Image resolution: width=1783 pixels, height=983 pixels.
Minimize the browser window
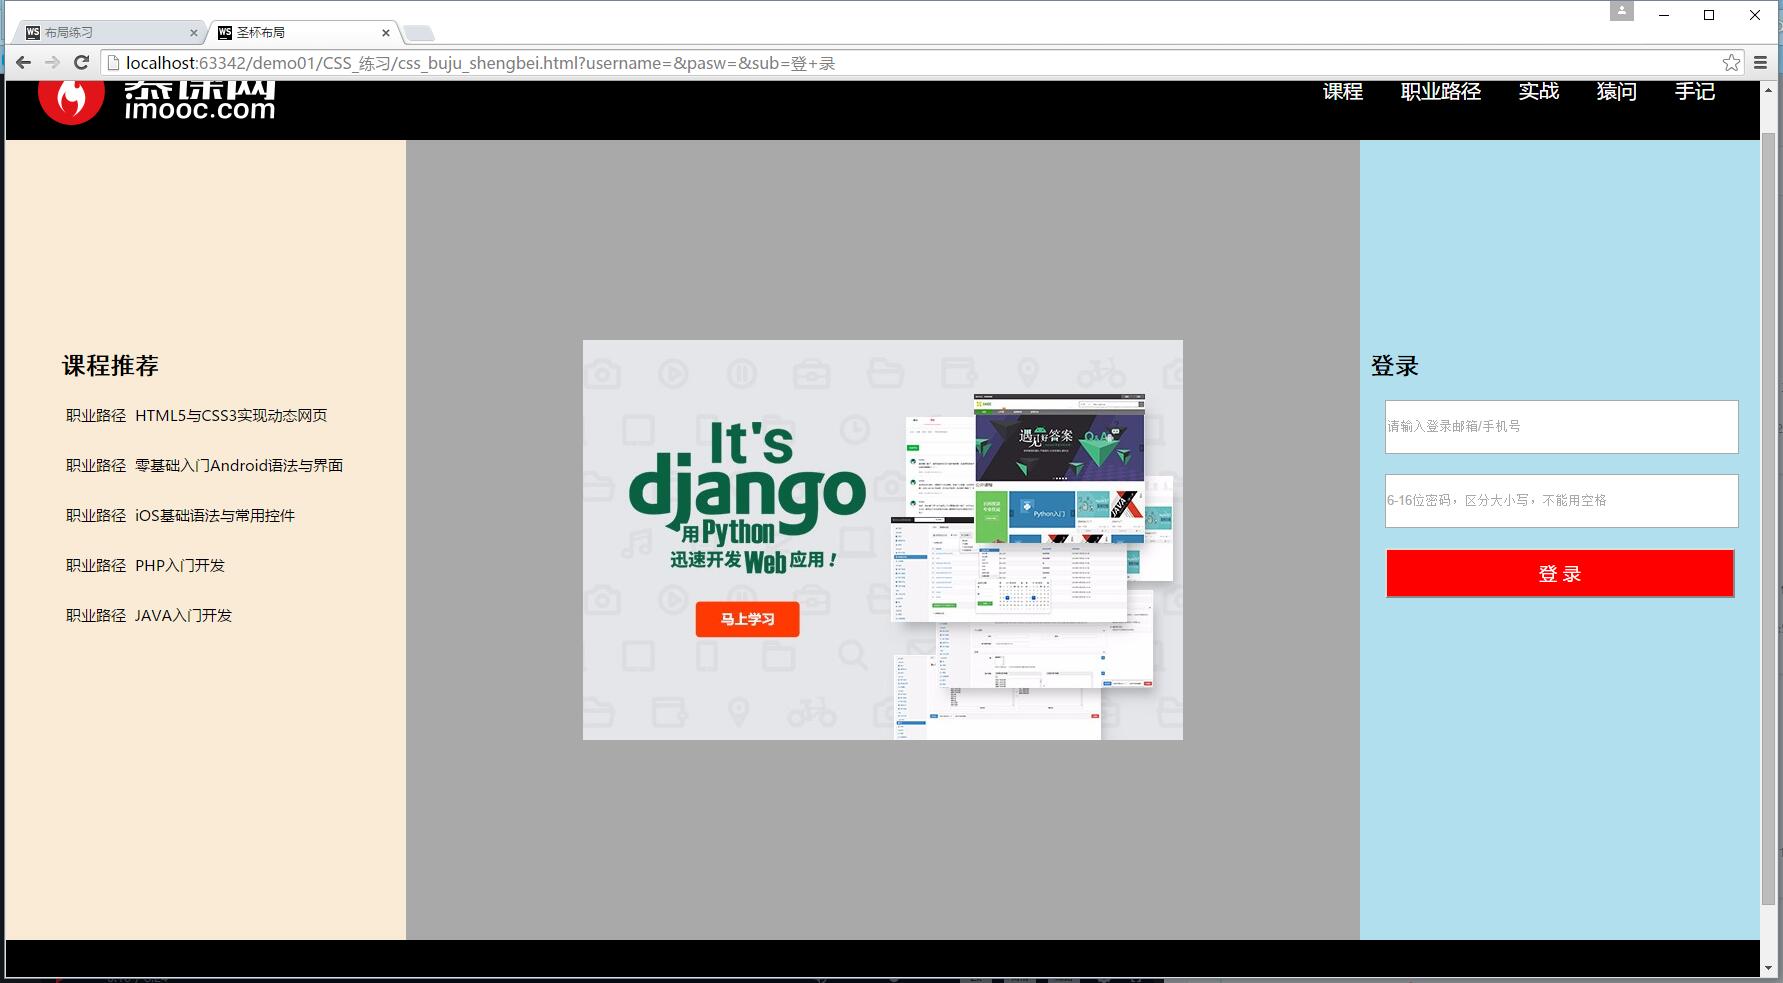[1664, 15]
